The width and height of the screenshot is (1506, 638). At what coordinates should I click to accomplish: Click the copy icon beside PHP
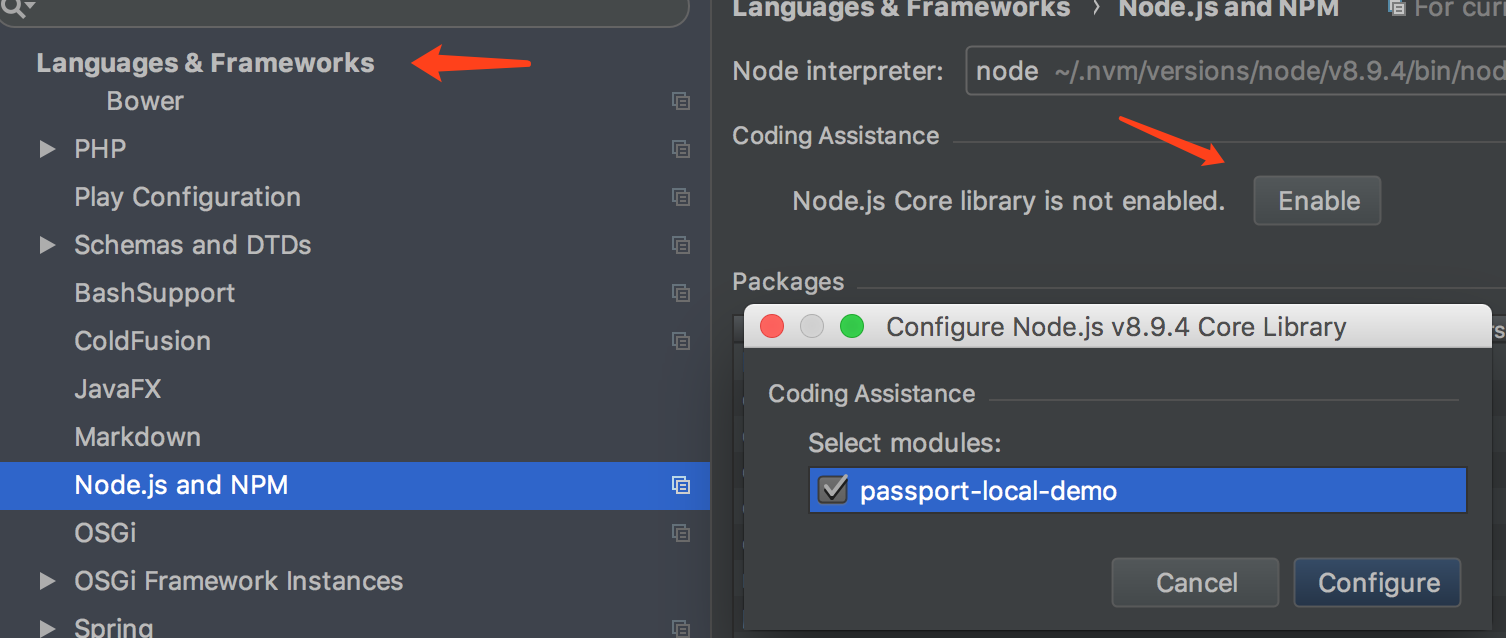681,149
